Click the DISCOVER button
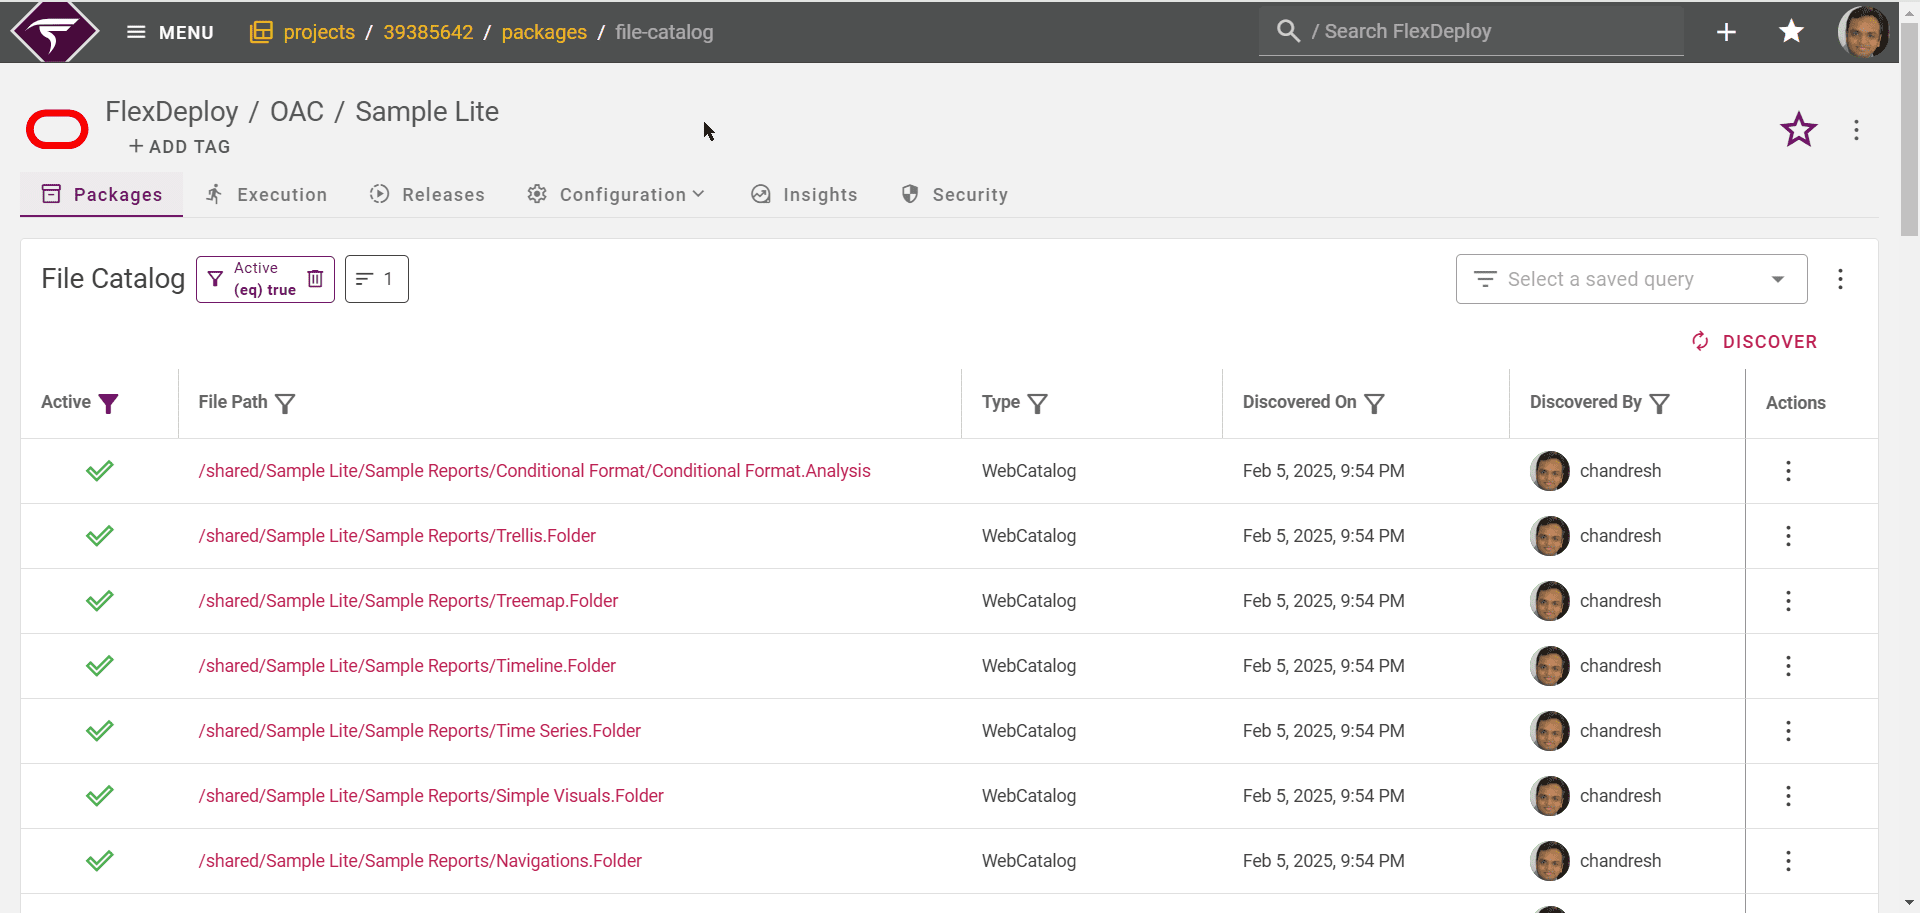Viewport: 1920px width, 913px height. (1754, 342)
